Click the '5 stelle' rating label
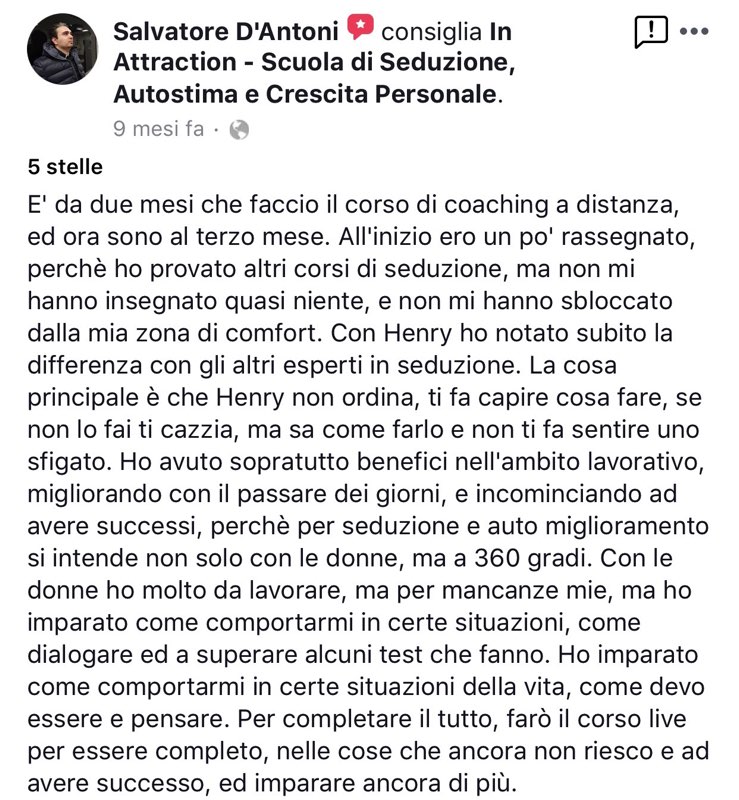The height and width of the screenshot is (800, 739). (x=65, y=167)
